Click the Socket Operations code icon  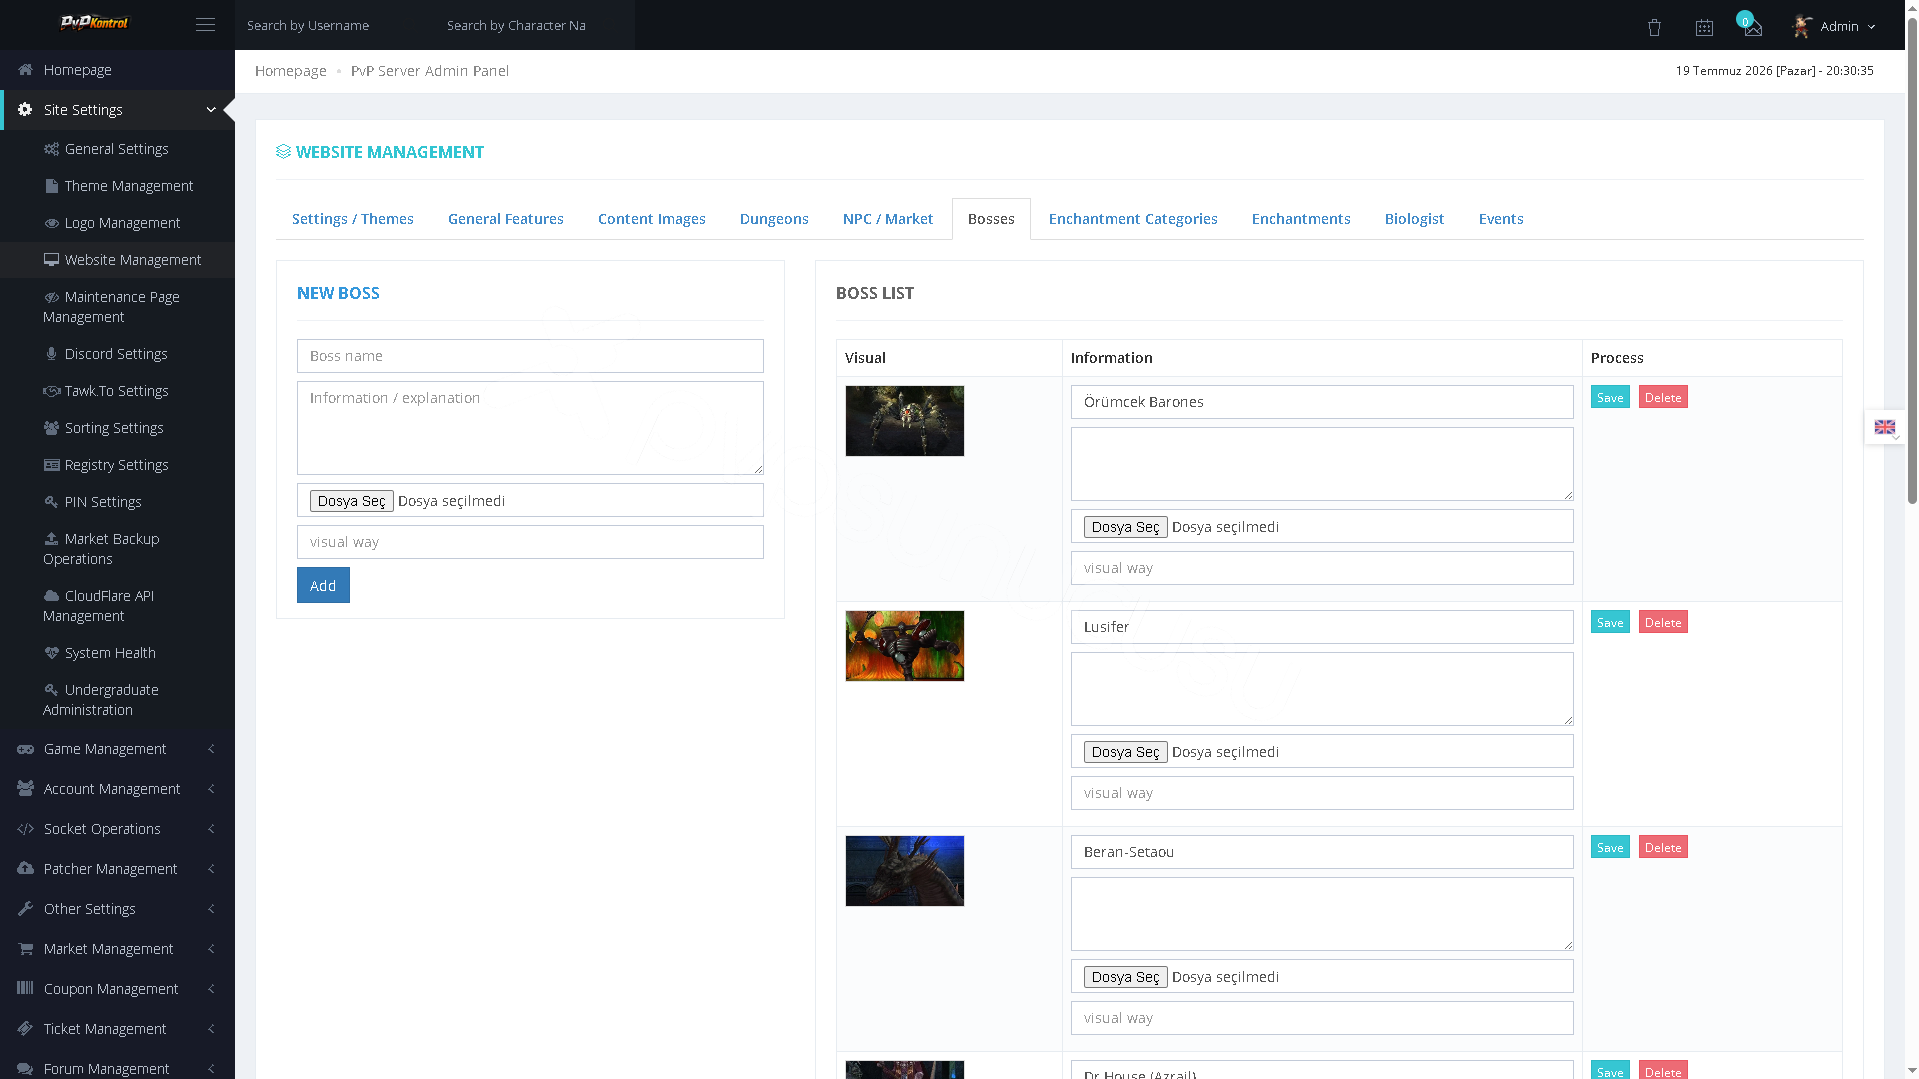click(x=26, y=829)
